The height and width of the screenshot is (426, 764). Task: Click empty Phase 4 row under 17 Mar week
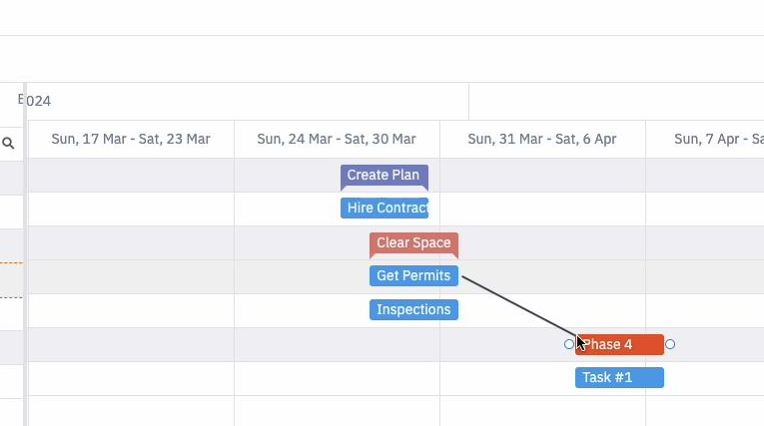[x=131, y=345]
